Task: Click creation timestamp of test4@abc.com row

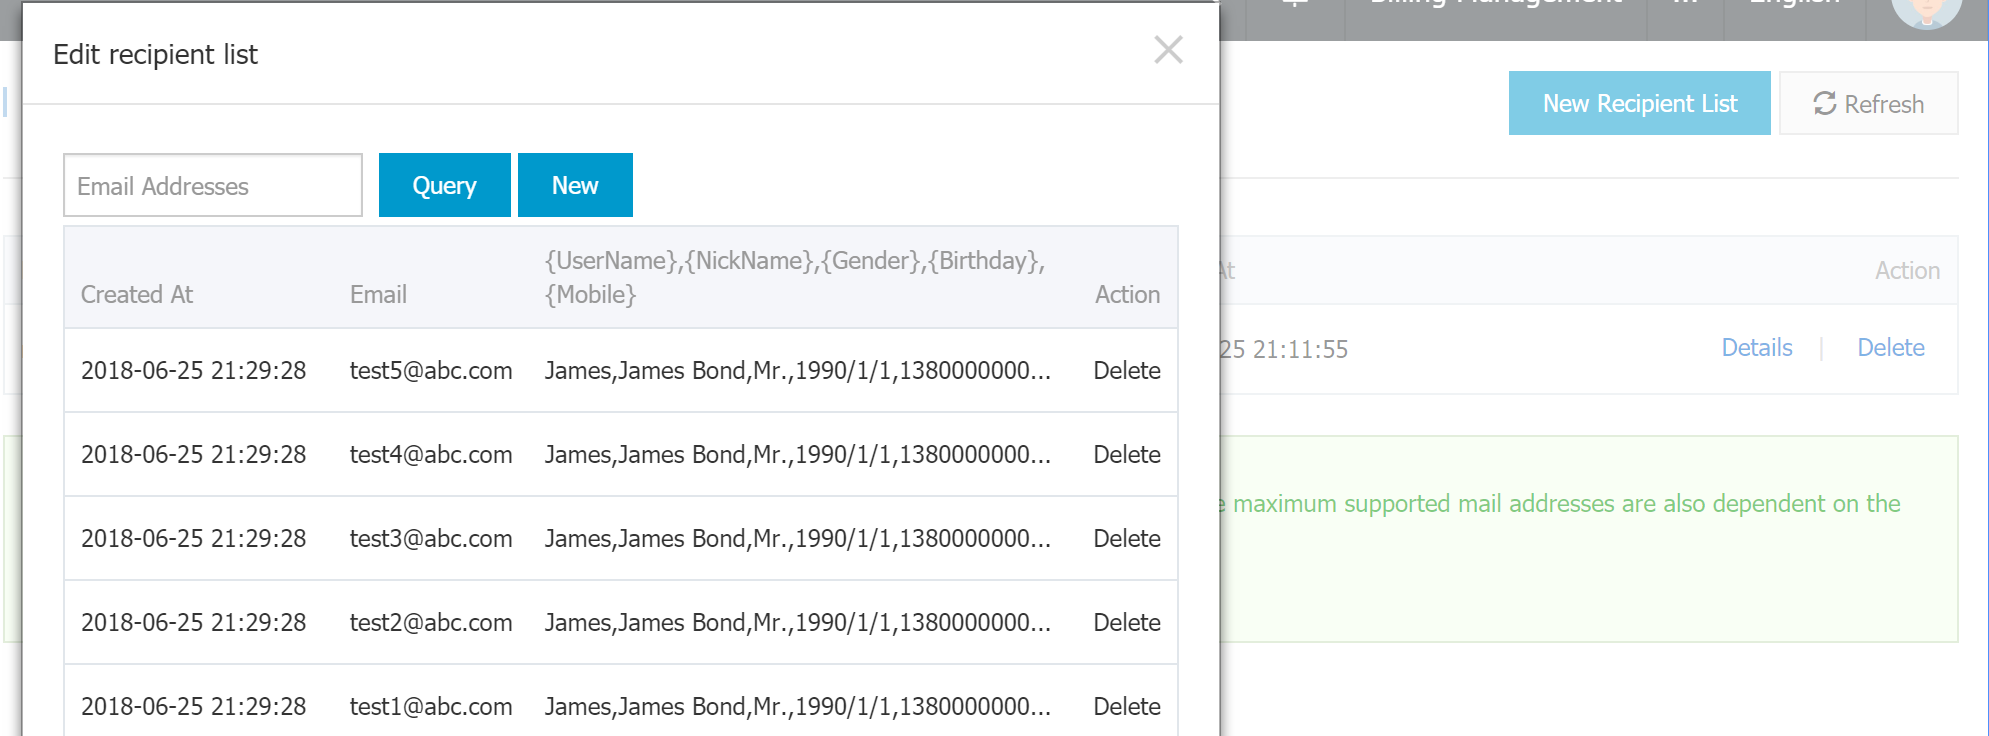Action: tap(194, 455)
